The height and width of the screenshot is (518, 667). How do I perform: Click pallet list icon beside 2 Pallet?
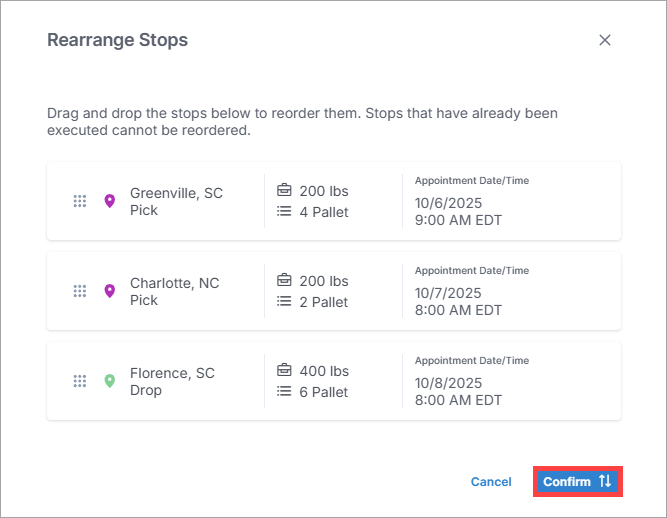tap(284, 302)
